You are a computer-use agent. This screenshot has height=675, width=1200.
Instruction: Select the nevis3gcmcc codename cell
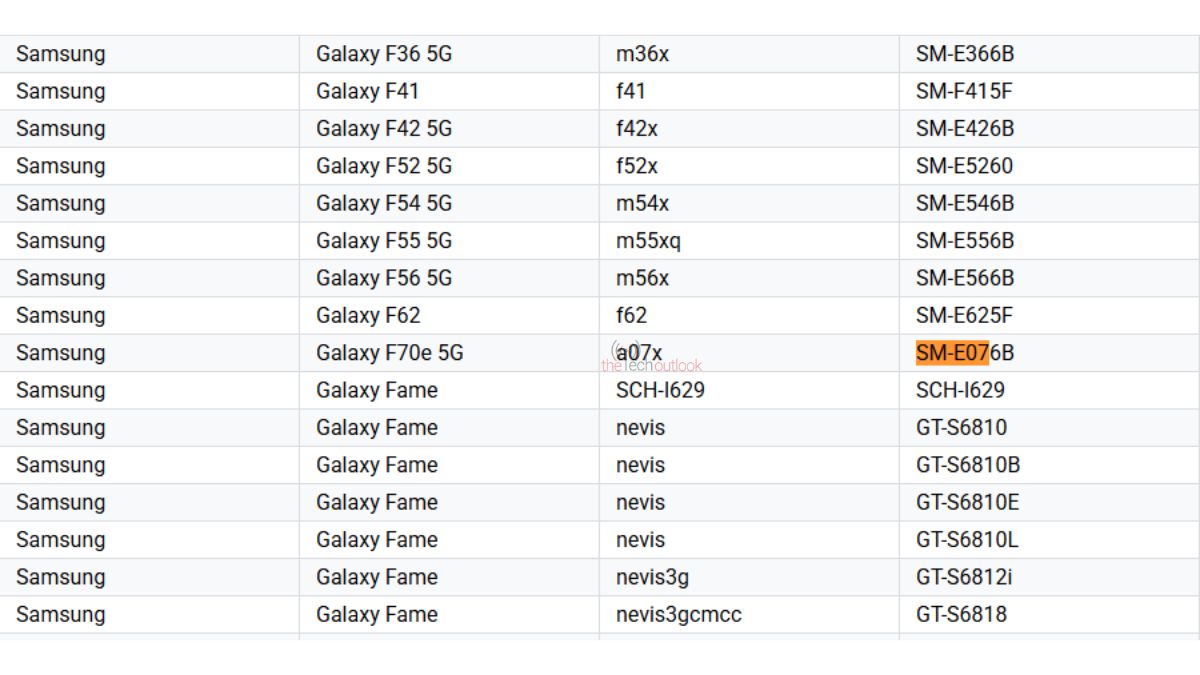pyautogui.click(x=678, y=614)
